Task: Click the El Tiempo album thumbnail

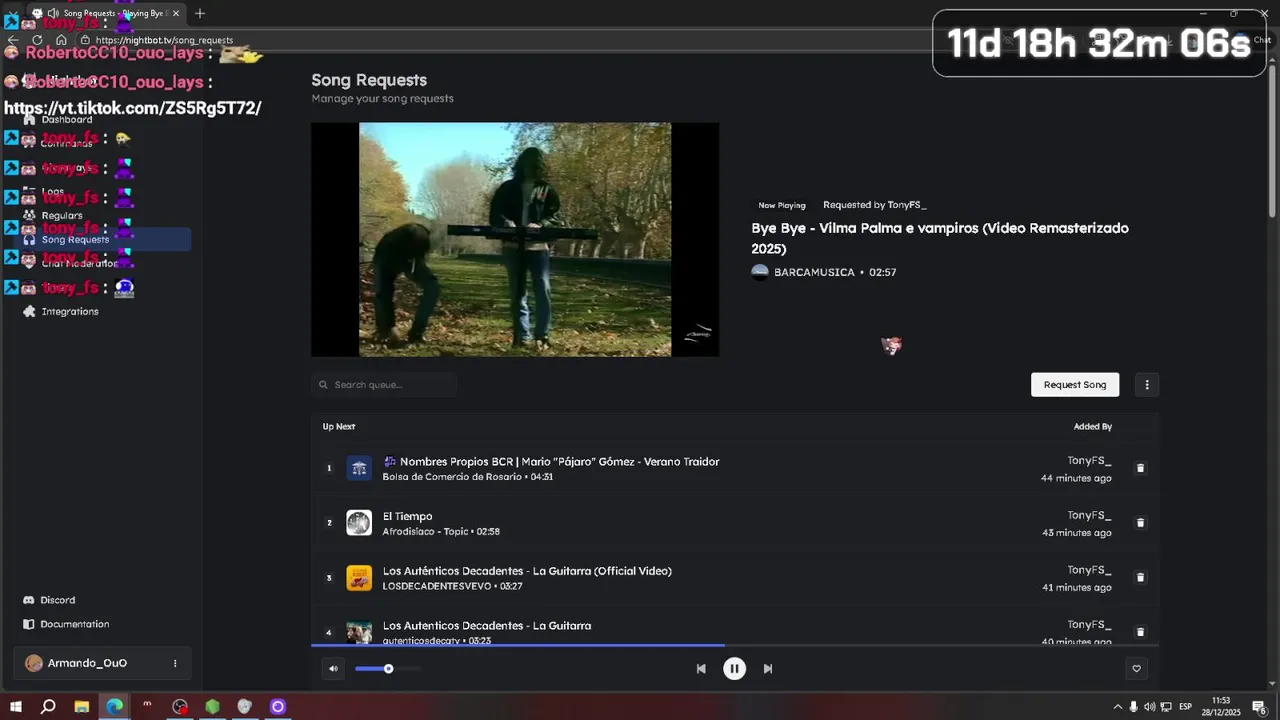Action: (359, 523)
